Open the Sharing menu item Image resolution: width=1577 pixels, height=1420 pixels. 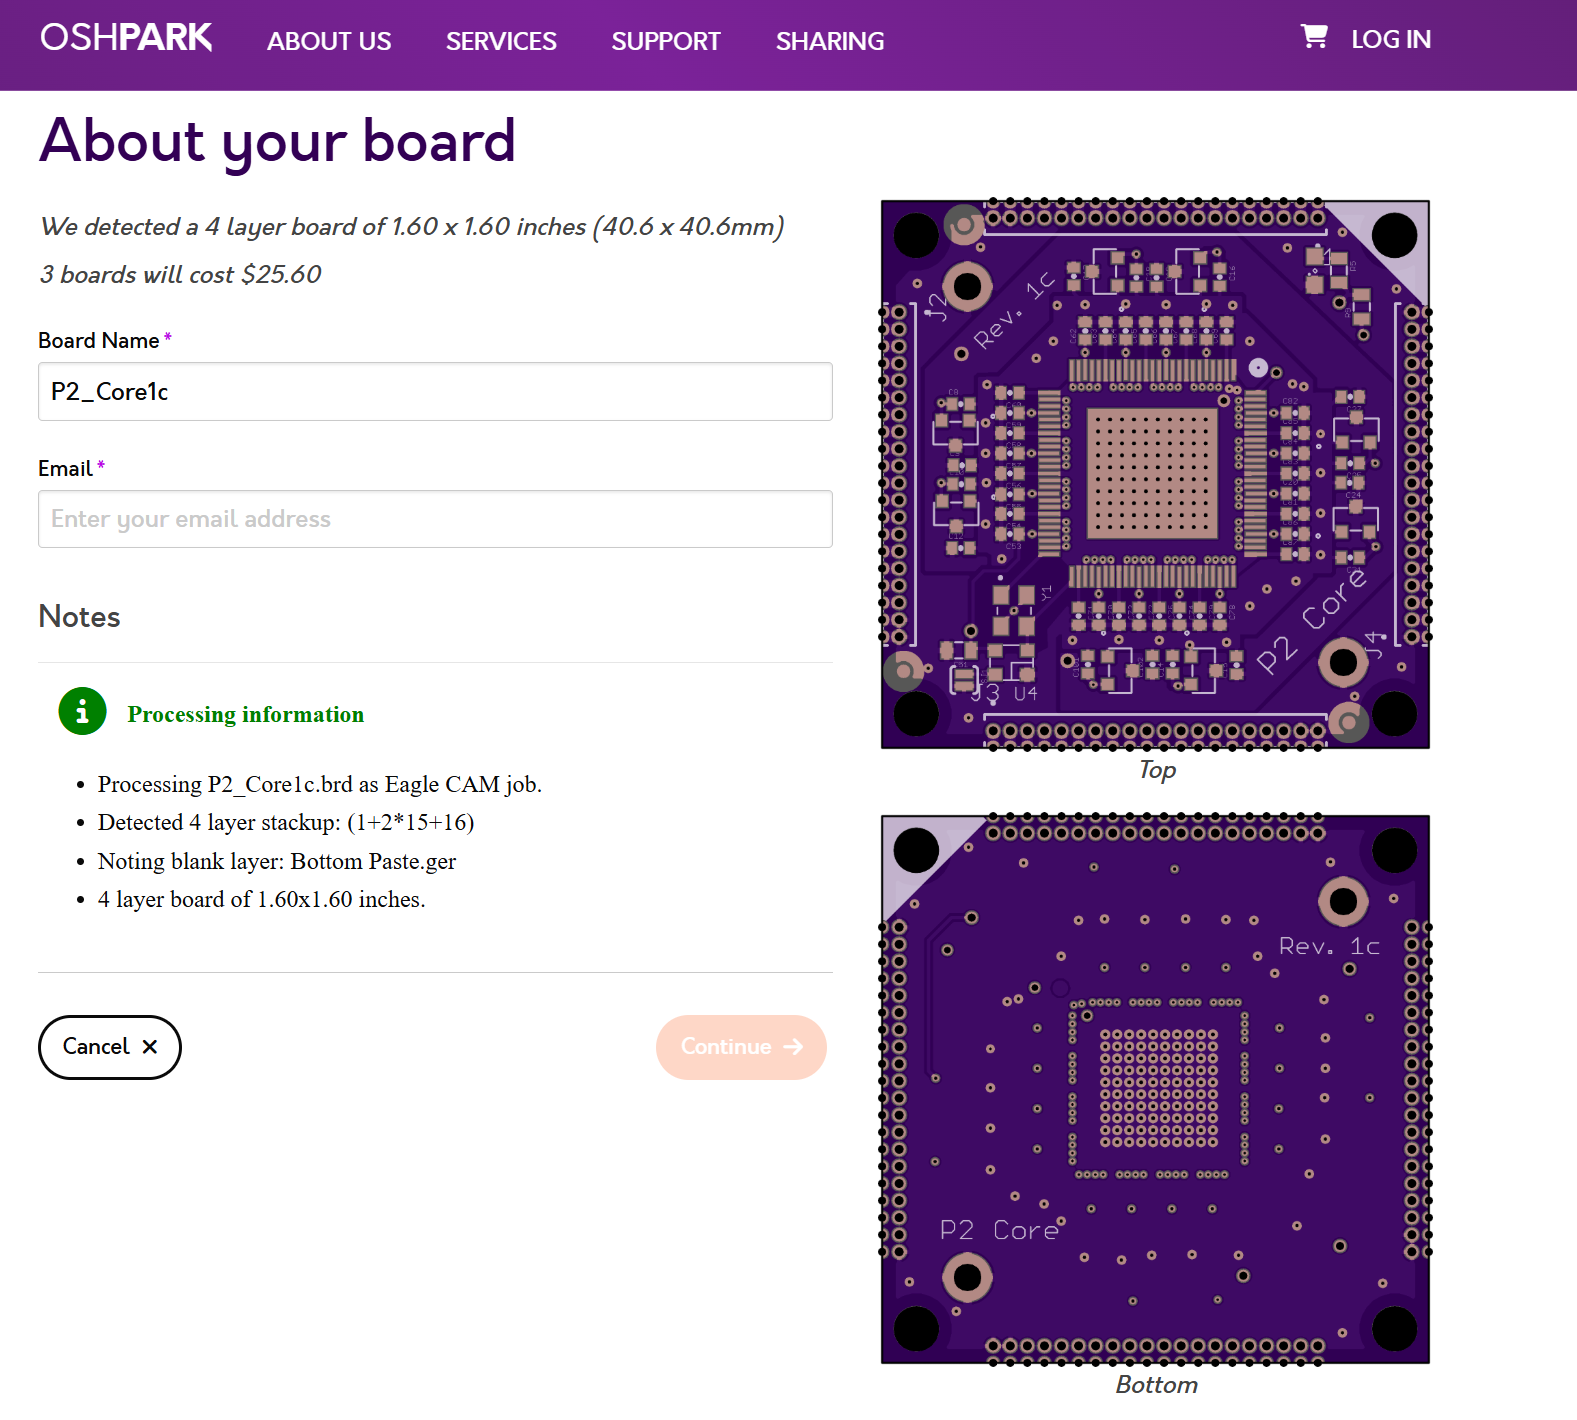click(x=829, y=41)
